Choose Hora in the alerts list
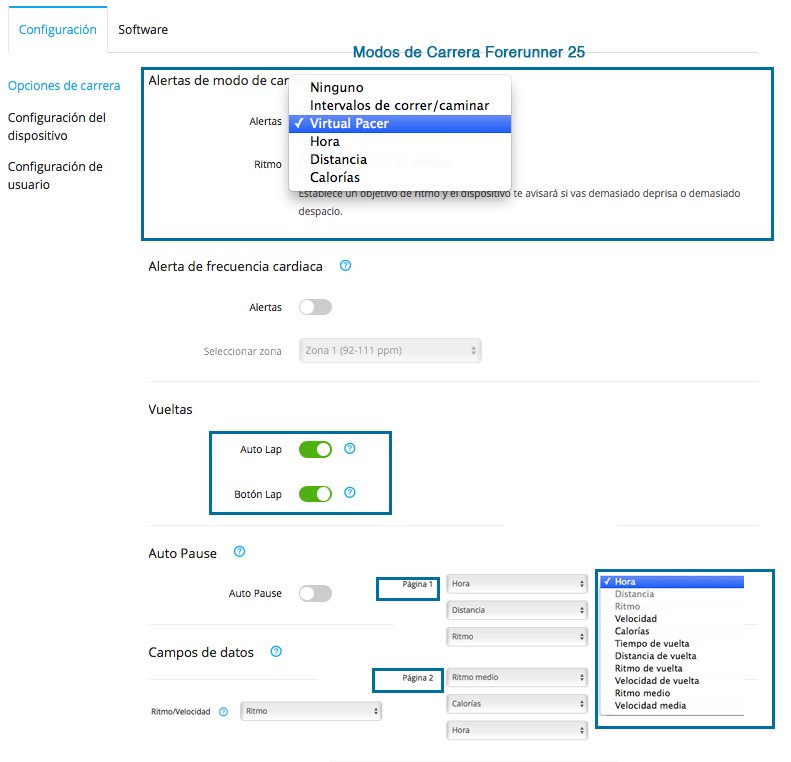 pos(400,142)
